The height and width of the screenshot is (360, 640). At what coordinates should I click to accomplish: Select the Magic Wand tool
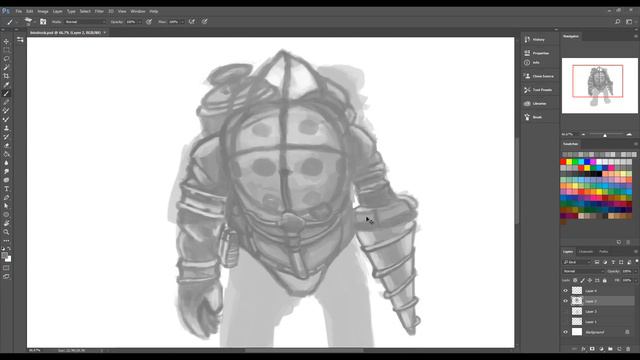point(6,67)
